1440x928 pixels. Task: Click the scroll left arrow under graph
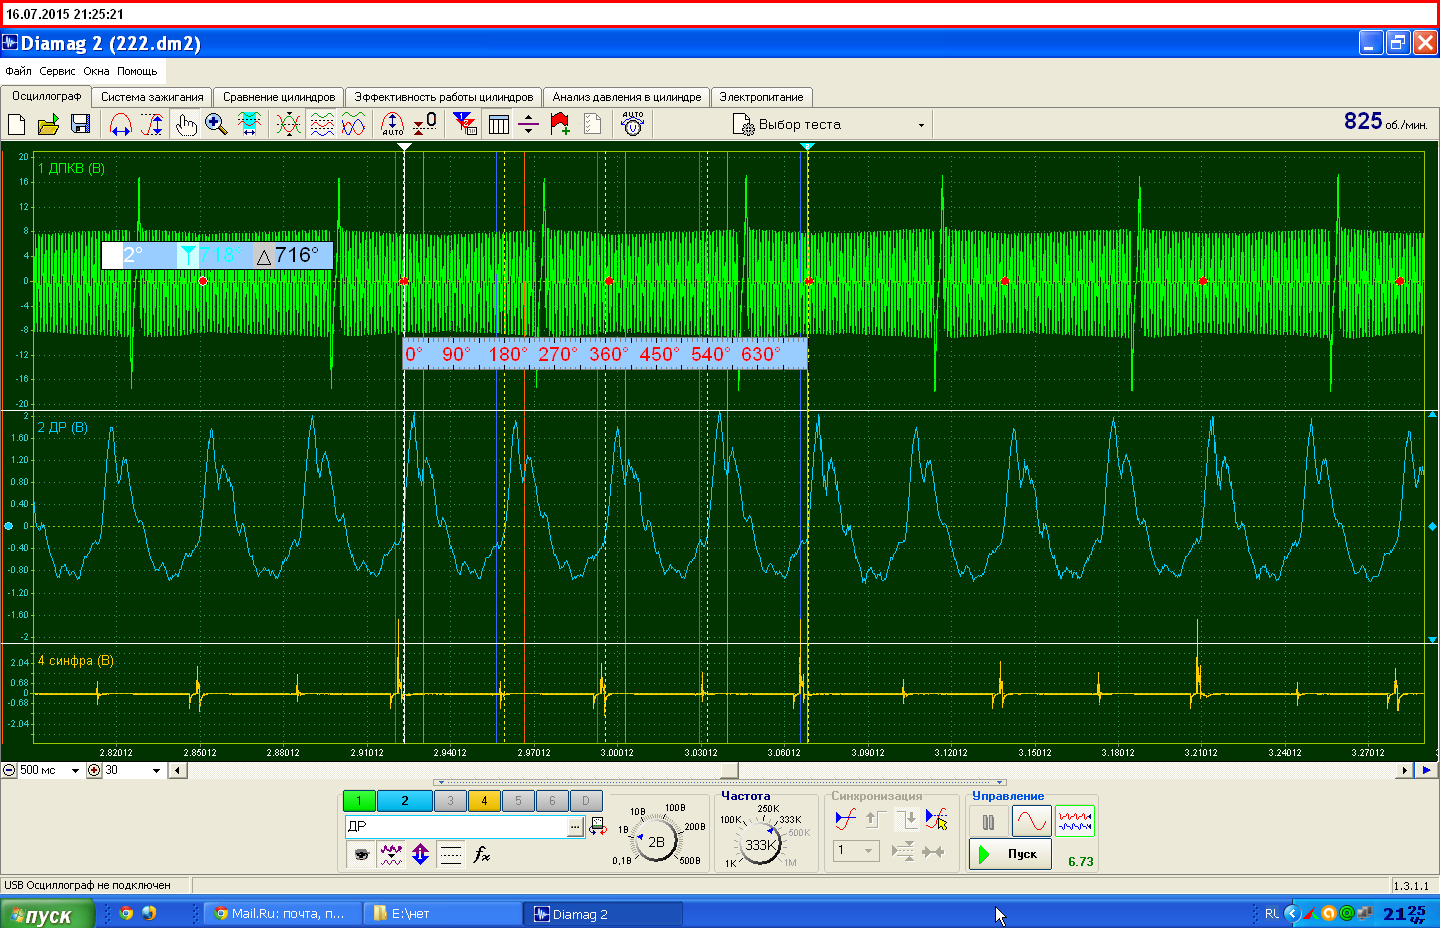[178, 770]
